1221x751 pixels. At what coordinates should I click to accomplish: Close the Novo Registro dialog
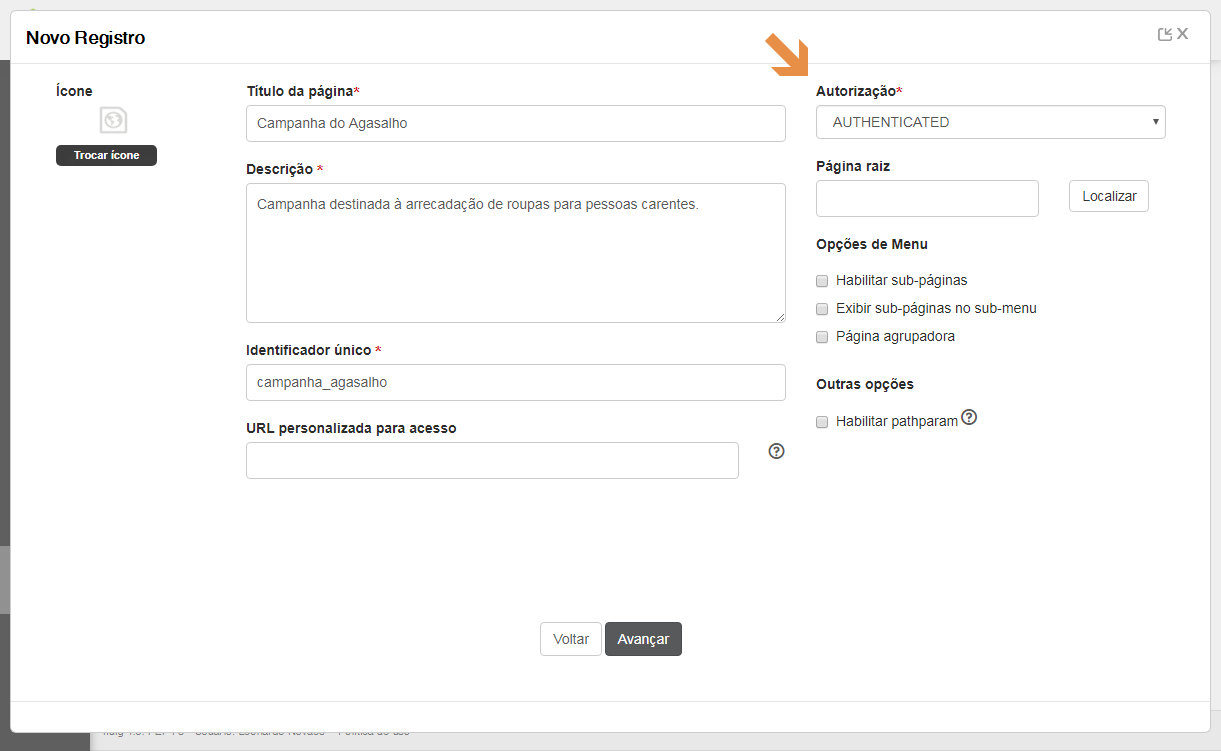1183,35
